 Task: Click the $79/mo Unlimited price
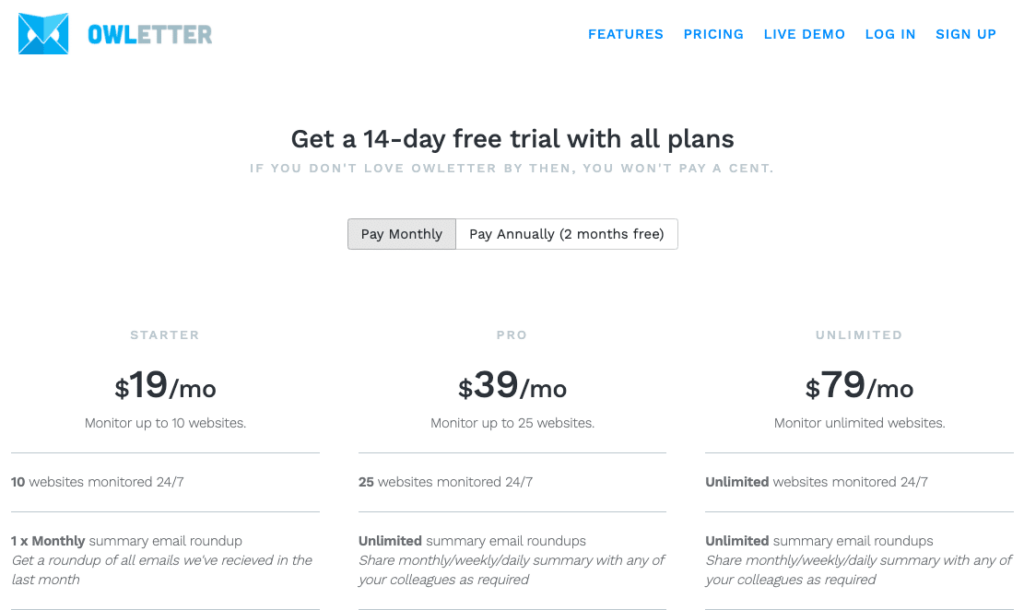pyautogui.click(x=859, y=385)
